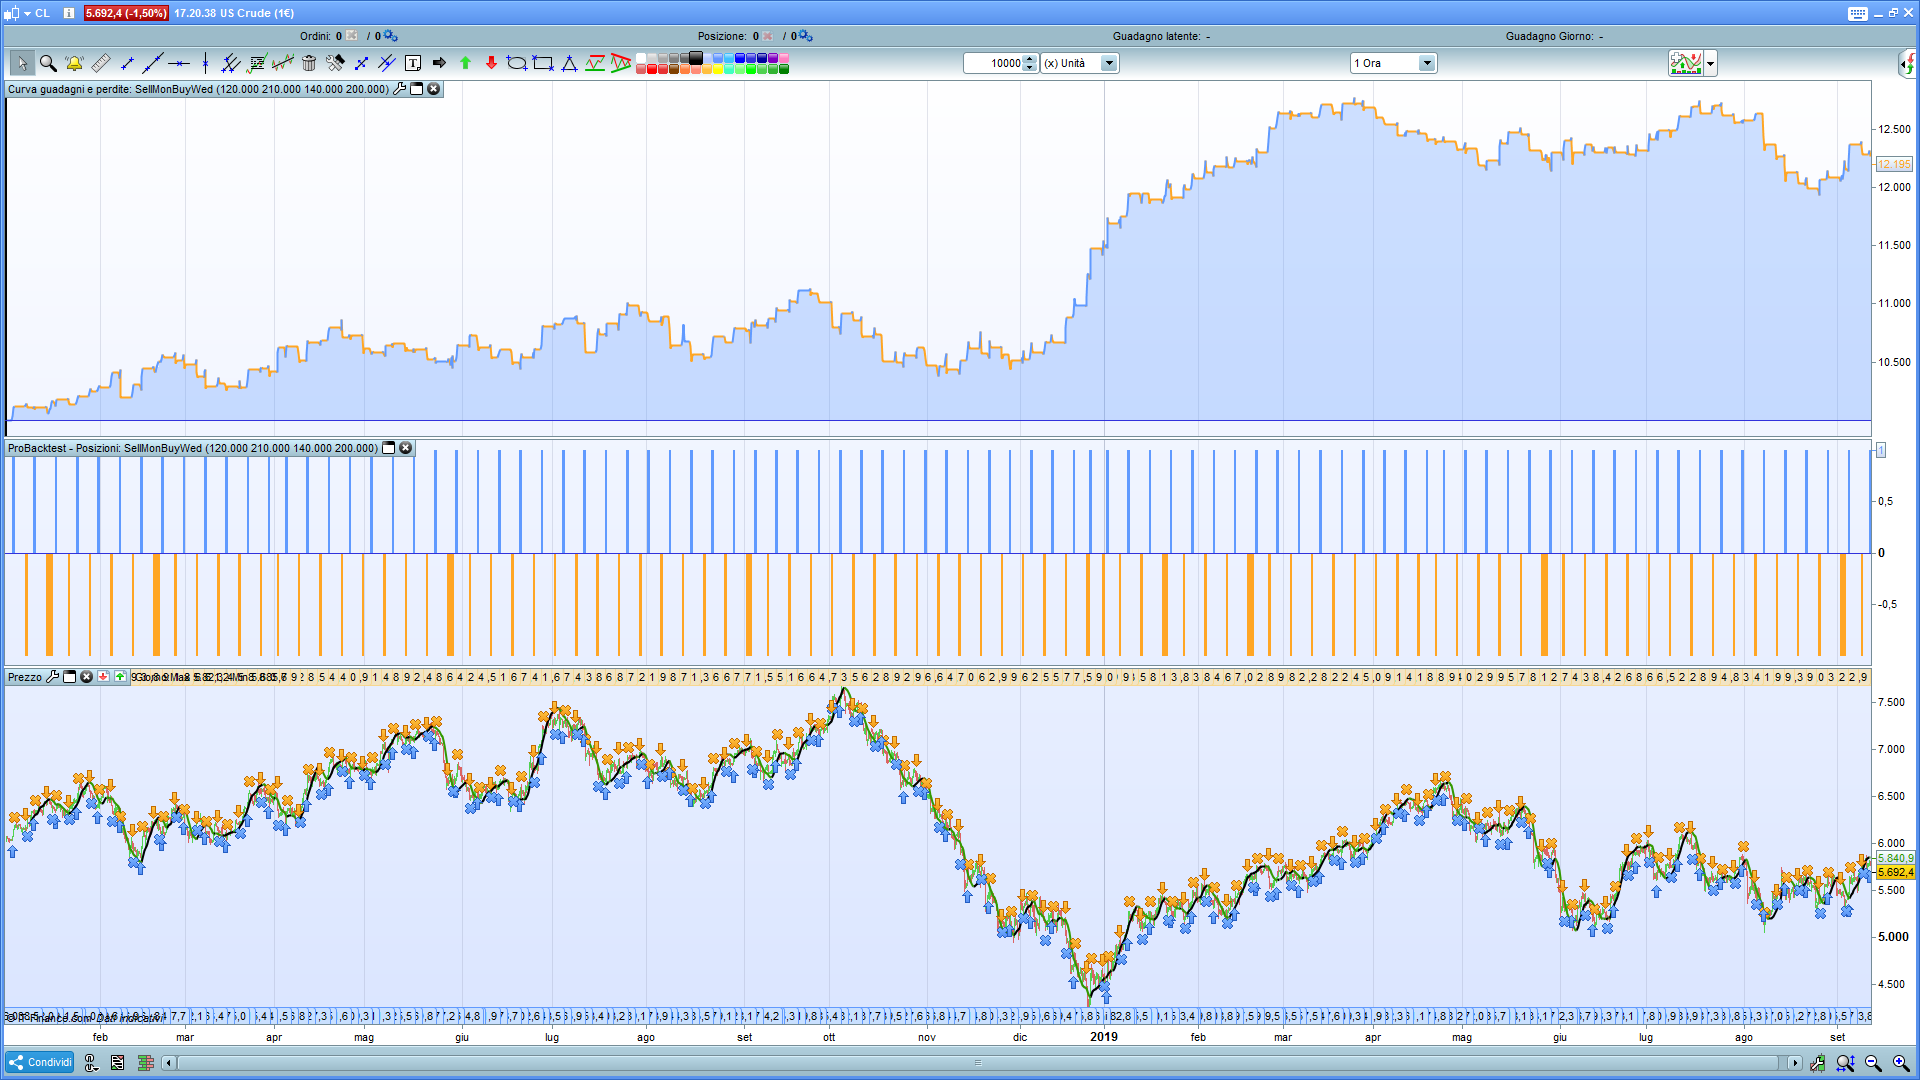This screenshot has width=1920, height=1080.
Task: Toggle red down-arrow button in Prezzo header
Action: click(103, 677)
